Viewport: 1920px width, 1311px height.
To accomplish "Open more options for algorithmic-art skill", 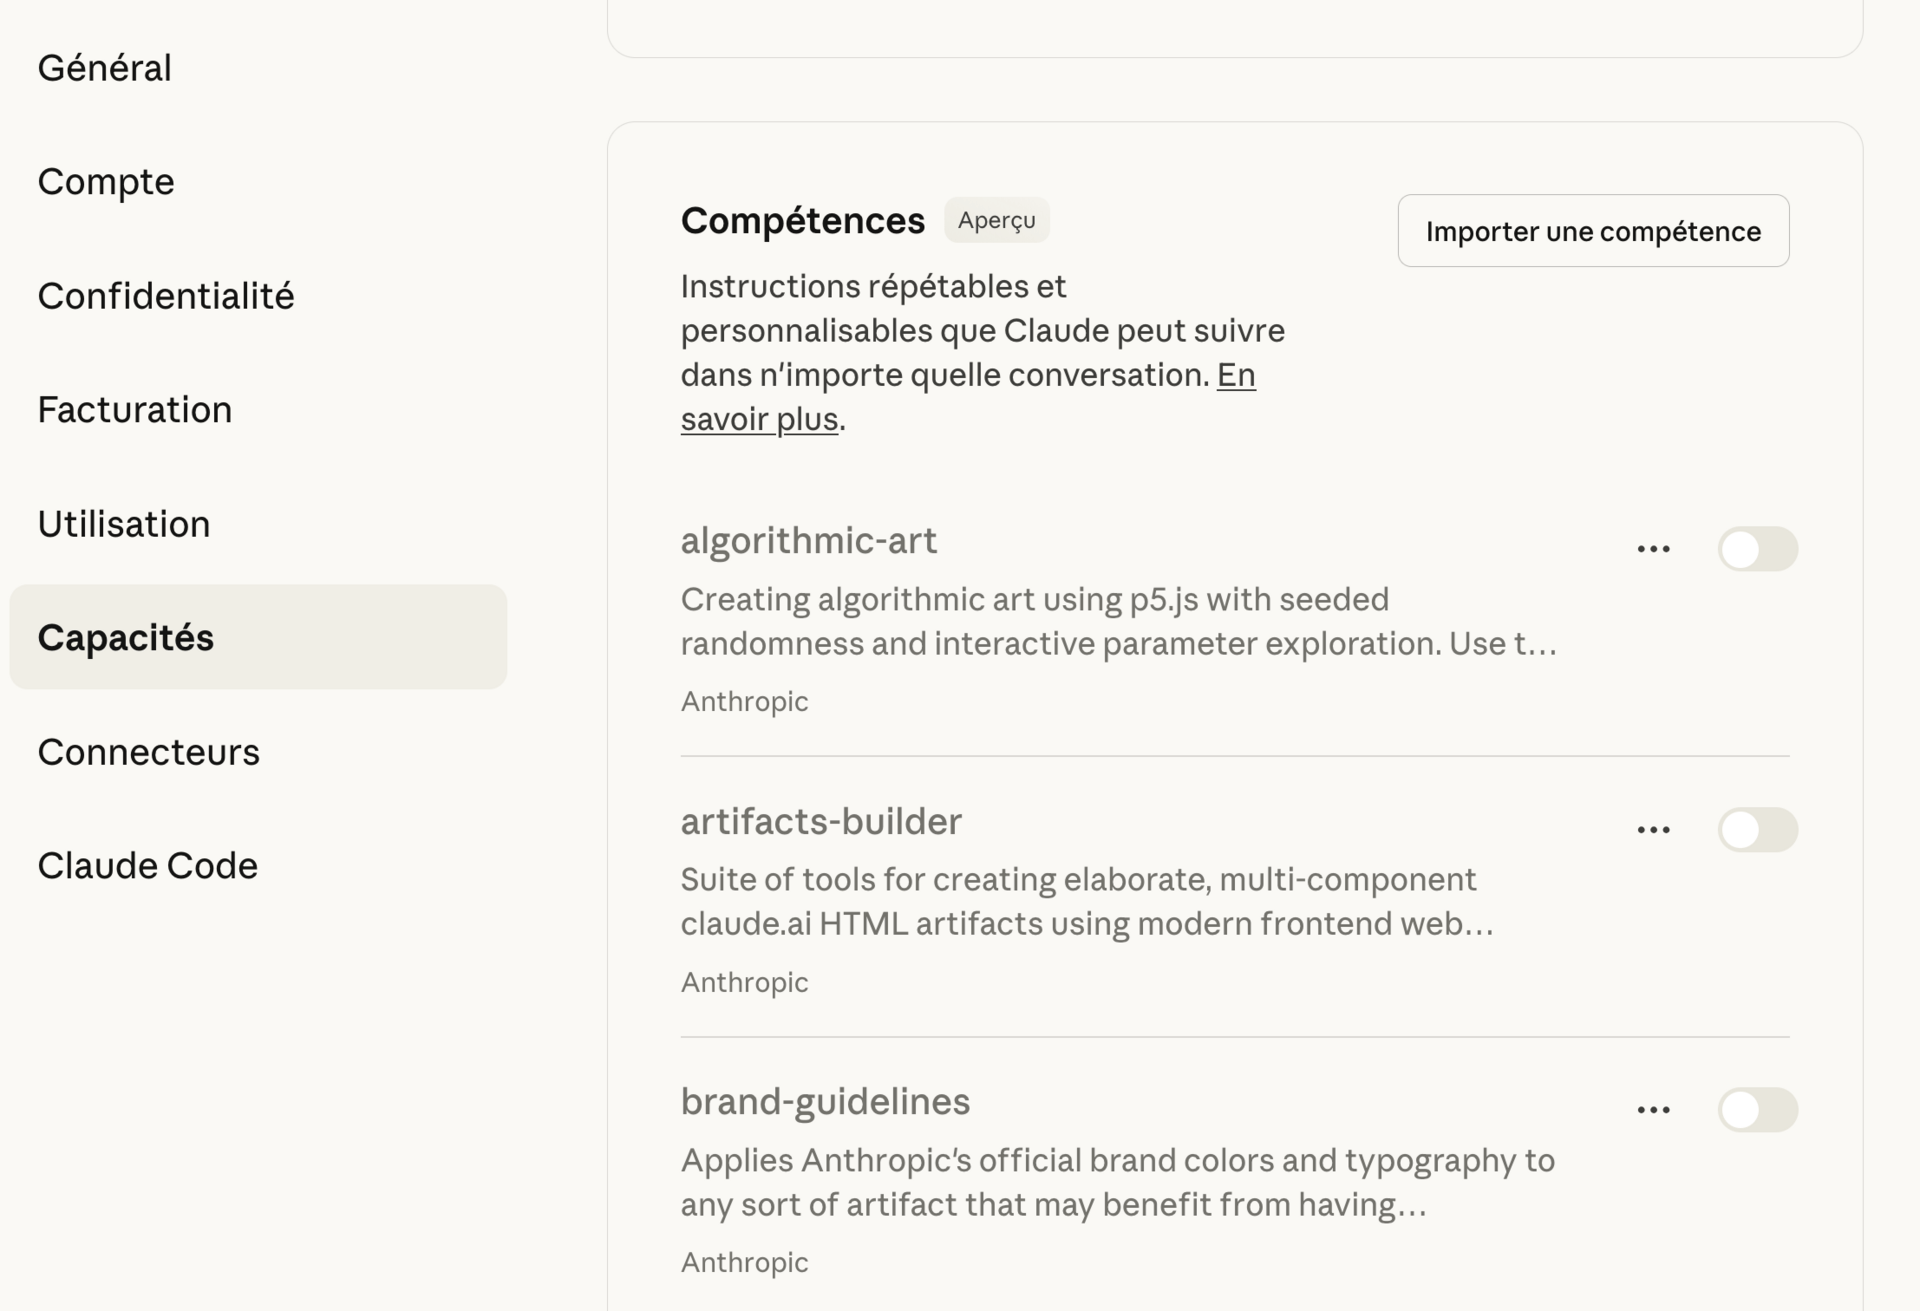I will click(1653, 549).
